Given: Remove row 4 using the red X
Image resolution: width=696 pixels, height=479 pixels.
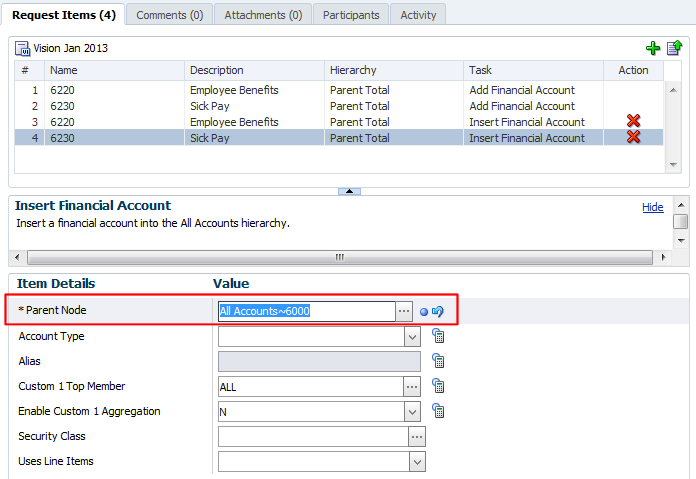Looking at the screenshot, I should point(633,137).
